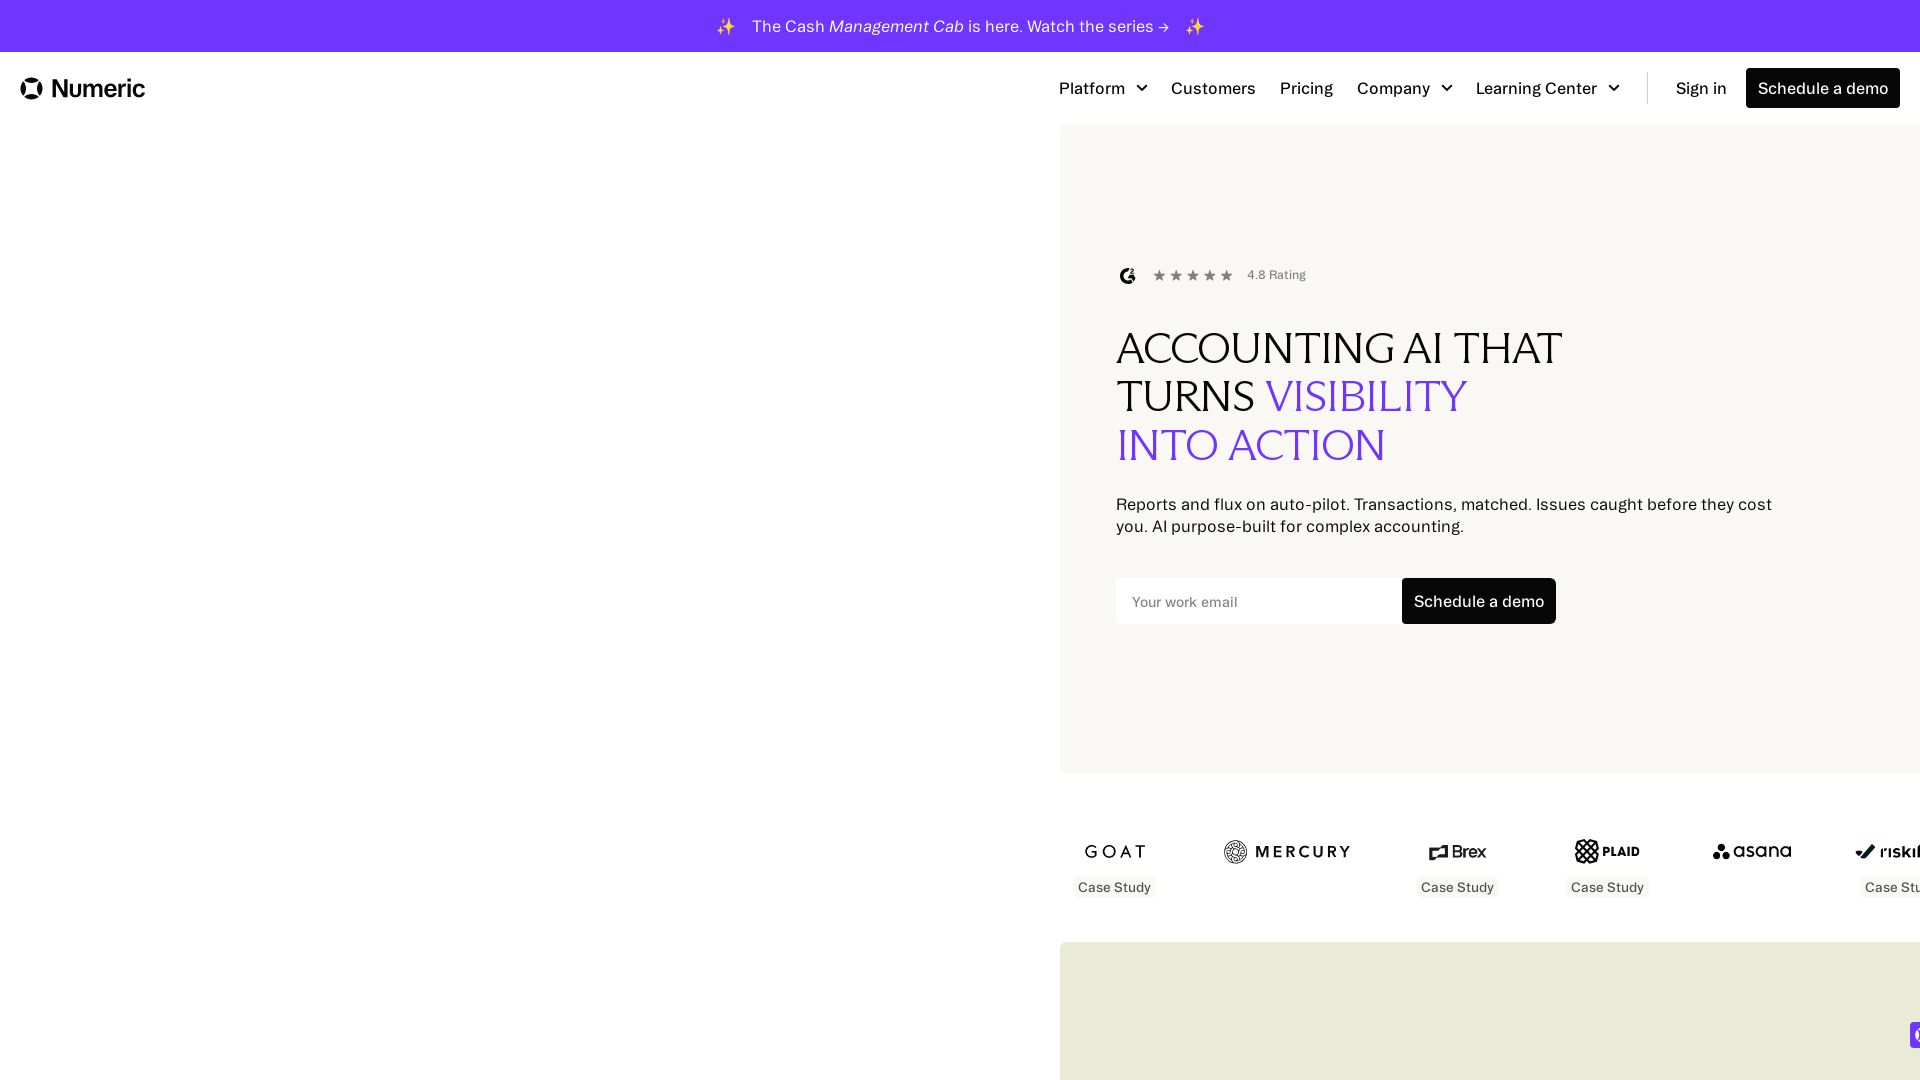Click the Plaid logo
Viewport: 1920px width, 1080px height.
[1607, 851]
